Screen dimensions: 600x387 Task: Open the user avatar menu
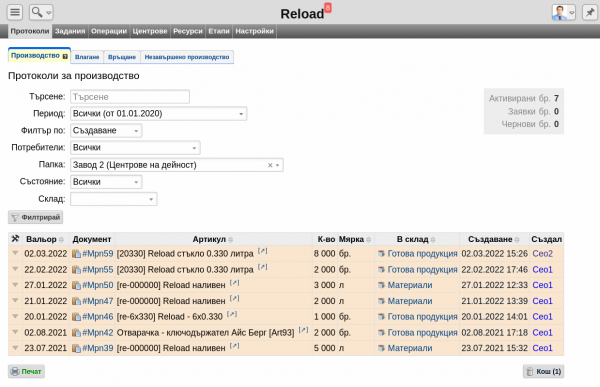[x=563, y=12]
